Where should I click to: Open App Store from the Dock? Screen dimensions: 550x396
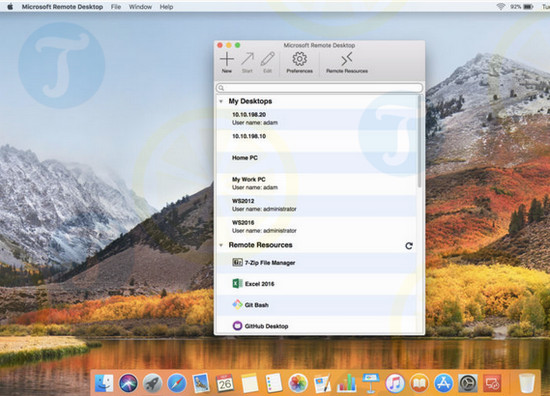point(443,383)
